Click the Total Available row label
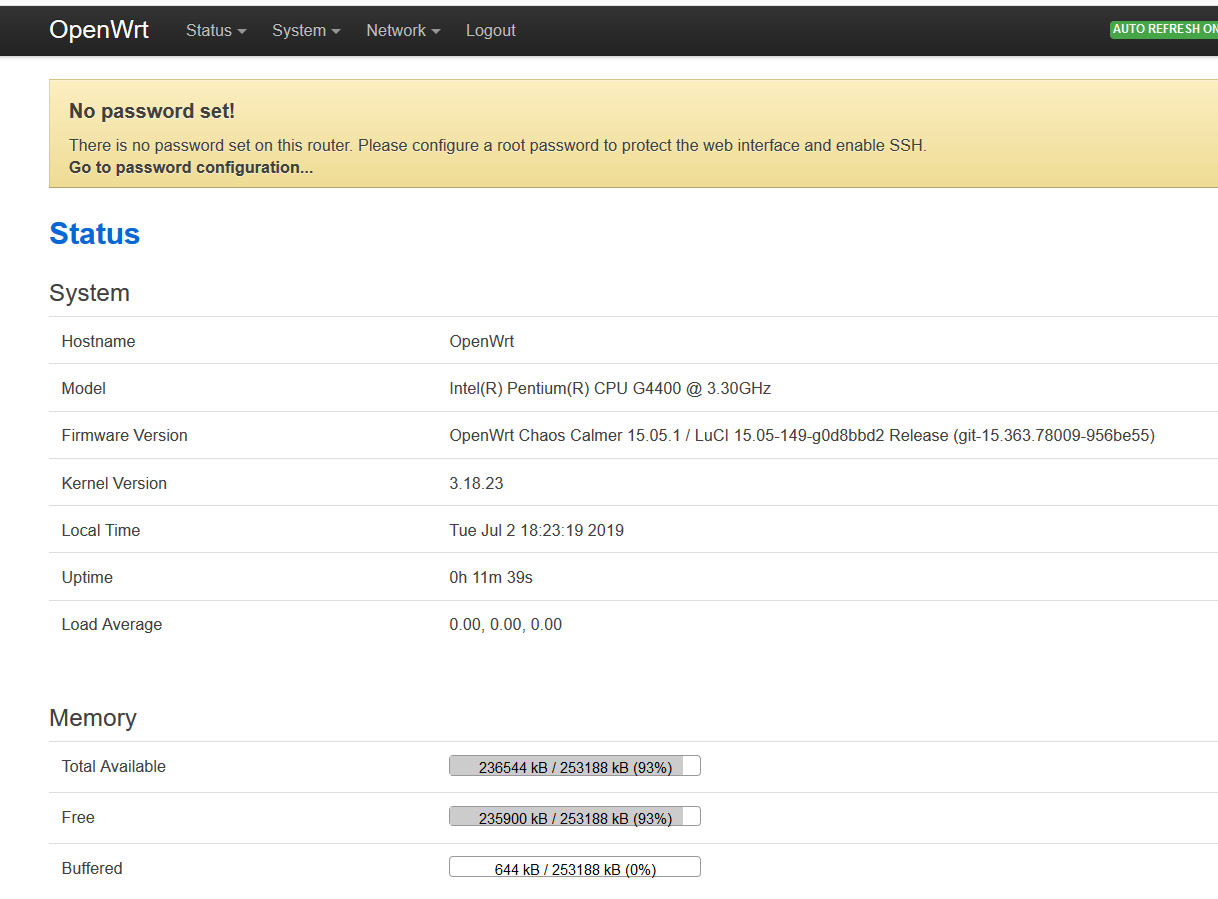This screenshot has width=1218, height=899. click(114, 766)
